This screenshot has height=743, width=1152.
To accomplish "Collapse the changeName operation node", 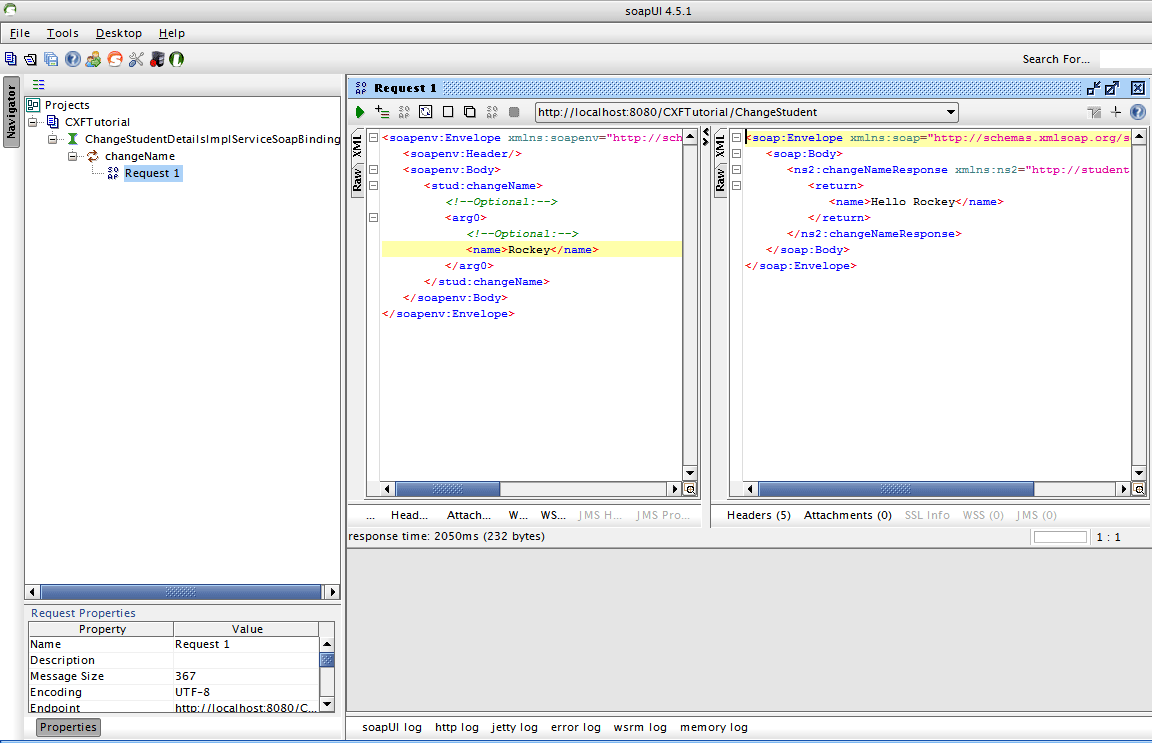I will point(73,156).
